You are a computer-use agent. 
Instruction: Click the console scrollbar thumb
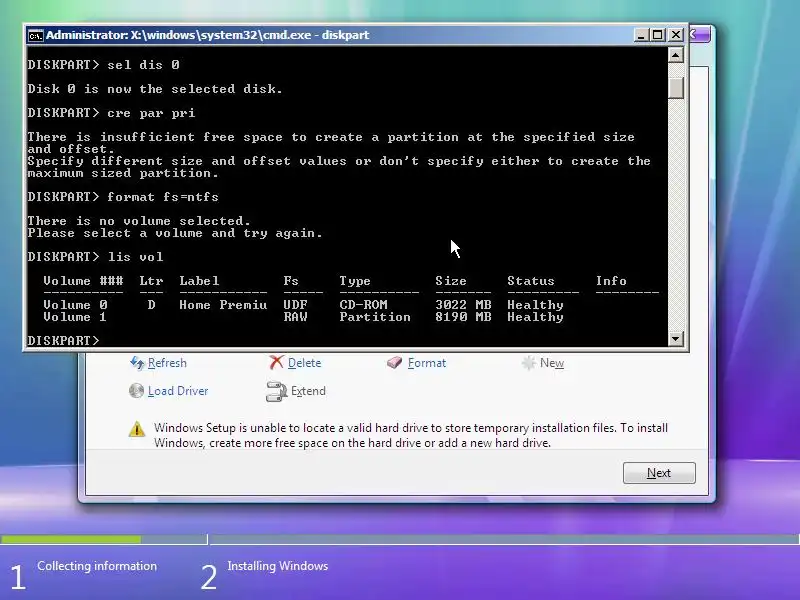[676, 87]
